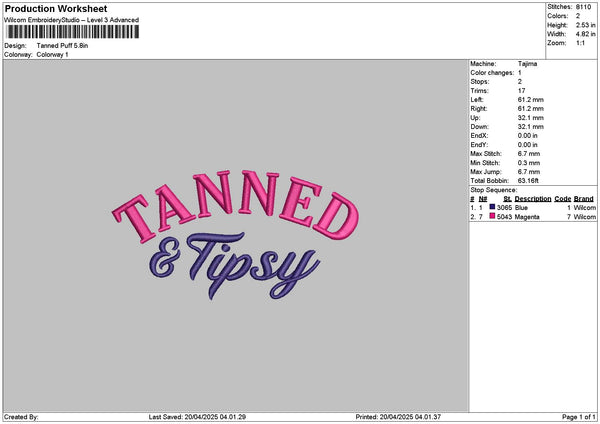Click the magenta thread color swatch
The height and width of the screenshot is (424, 600).
pos(492,216)
